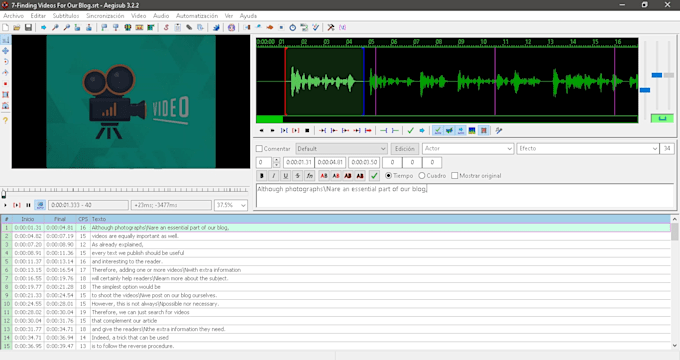This screenshot has width=680, height=360.
Task: Select the Cuadro radio button
Action: coord(422,176)
